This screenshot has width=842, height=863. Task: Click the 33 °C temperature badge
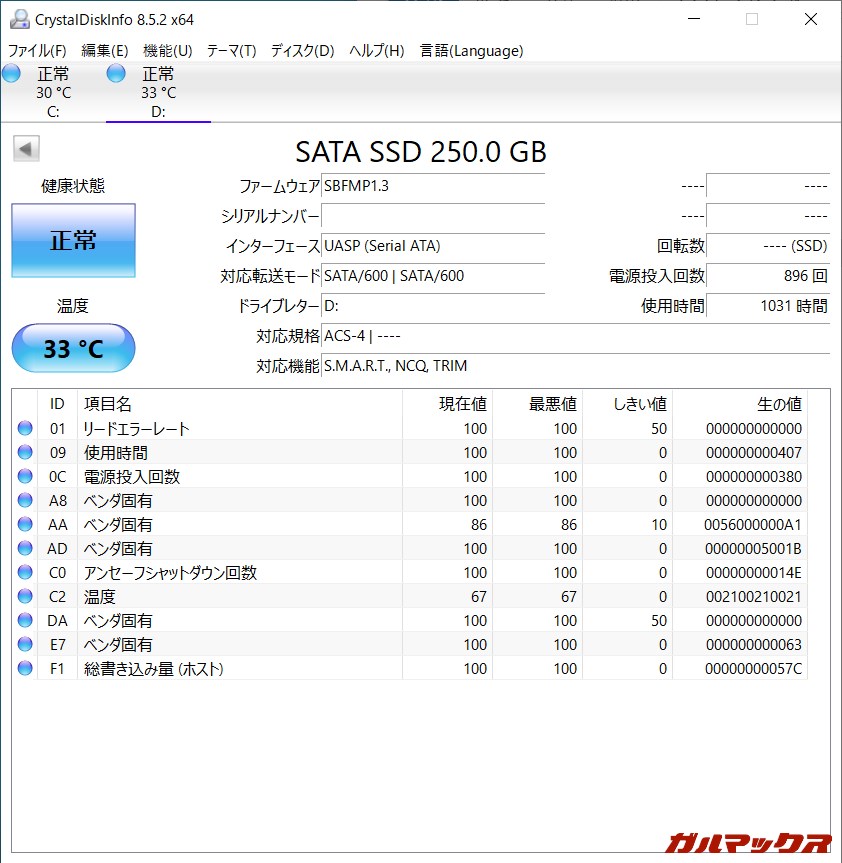[x=72, y=348]
